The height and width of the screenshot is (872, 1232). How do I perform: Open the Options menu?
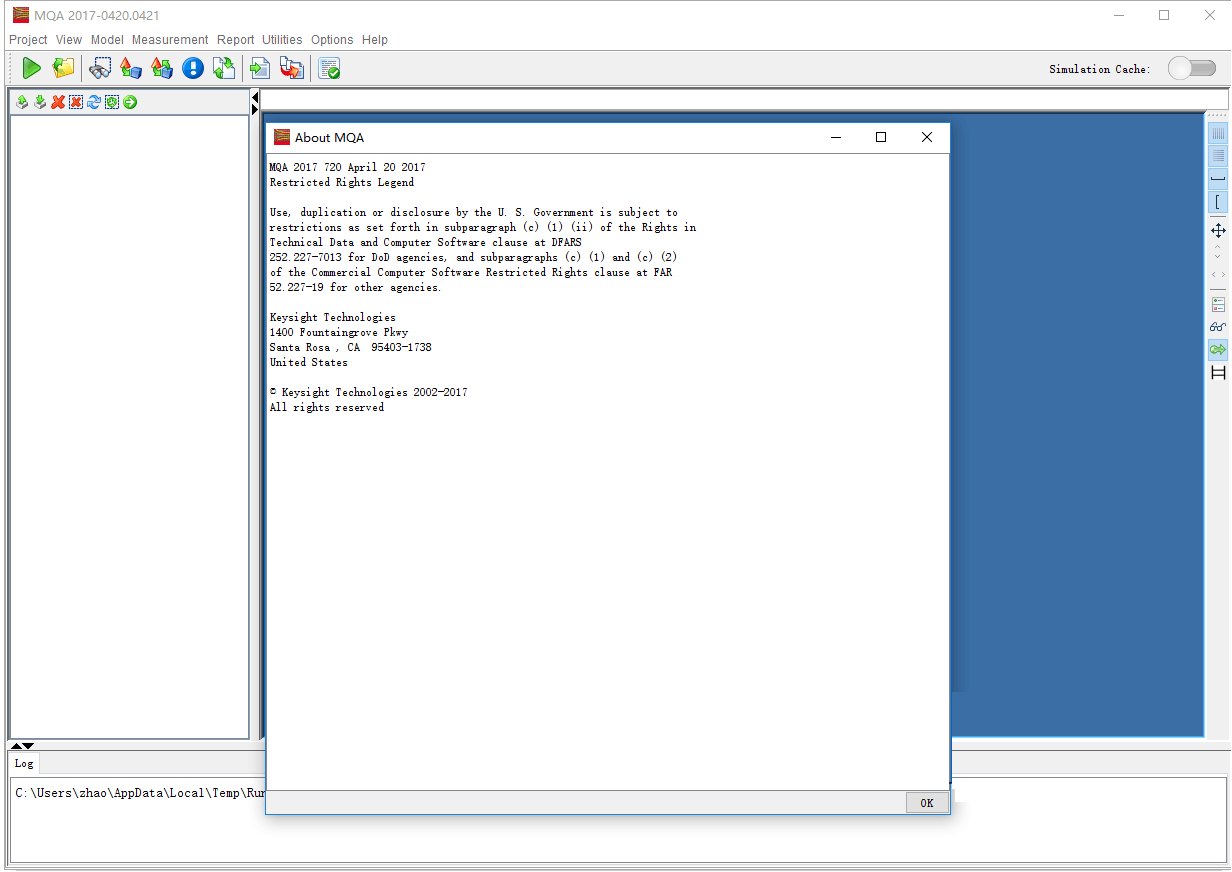(x=332, y=40)
